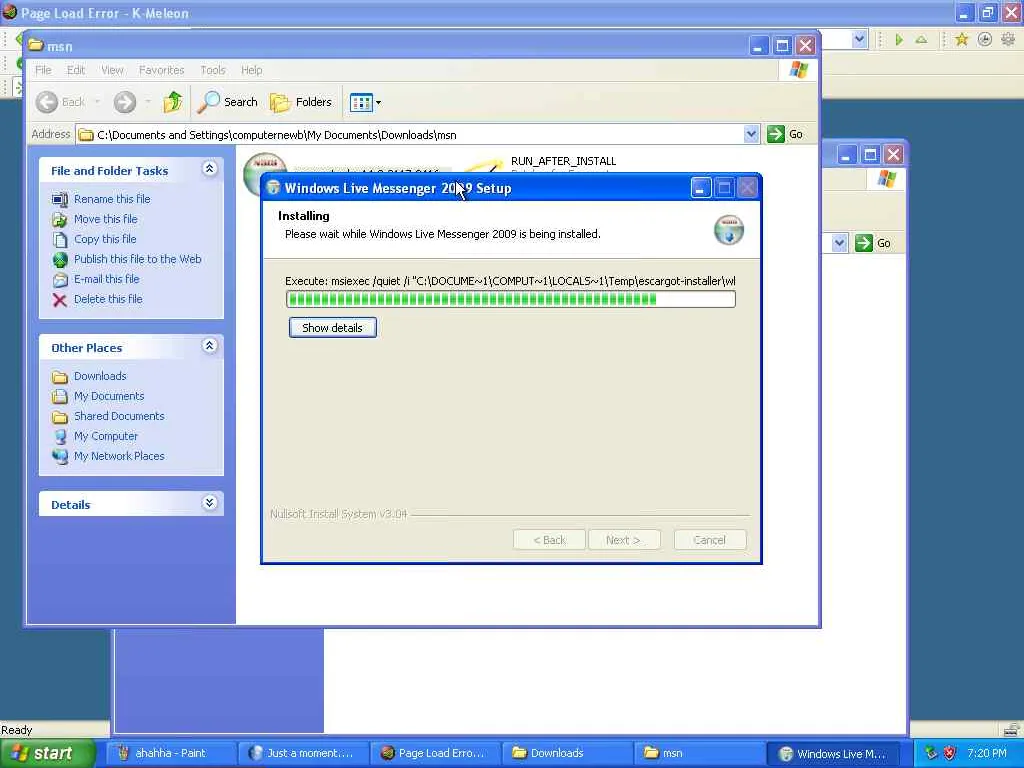
Task: Click the K-Meleon bookmarks star icon
Action: click(x=961, y=39)
